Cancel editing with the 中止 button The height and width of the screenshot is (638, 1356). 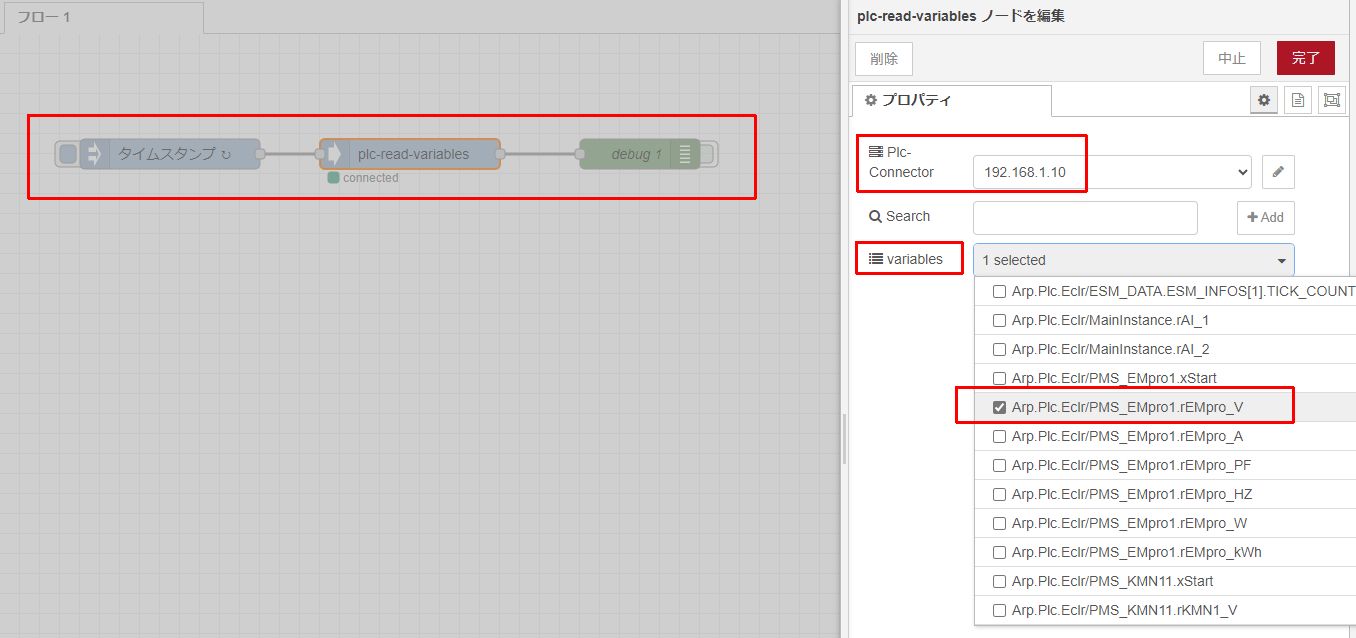click(1231, 57)
